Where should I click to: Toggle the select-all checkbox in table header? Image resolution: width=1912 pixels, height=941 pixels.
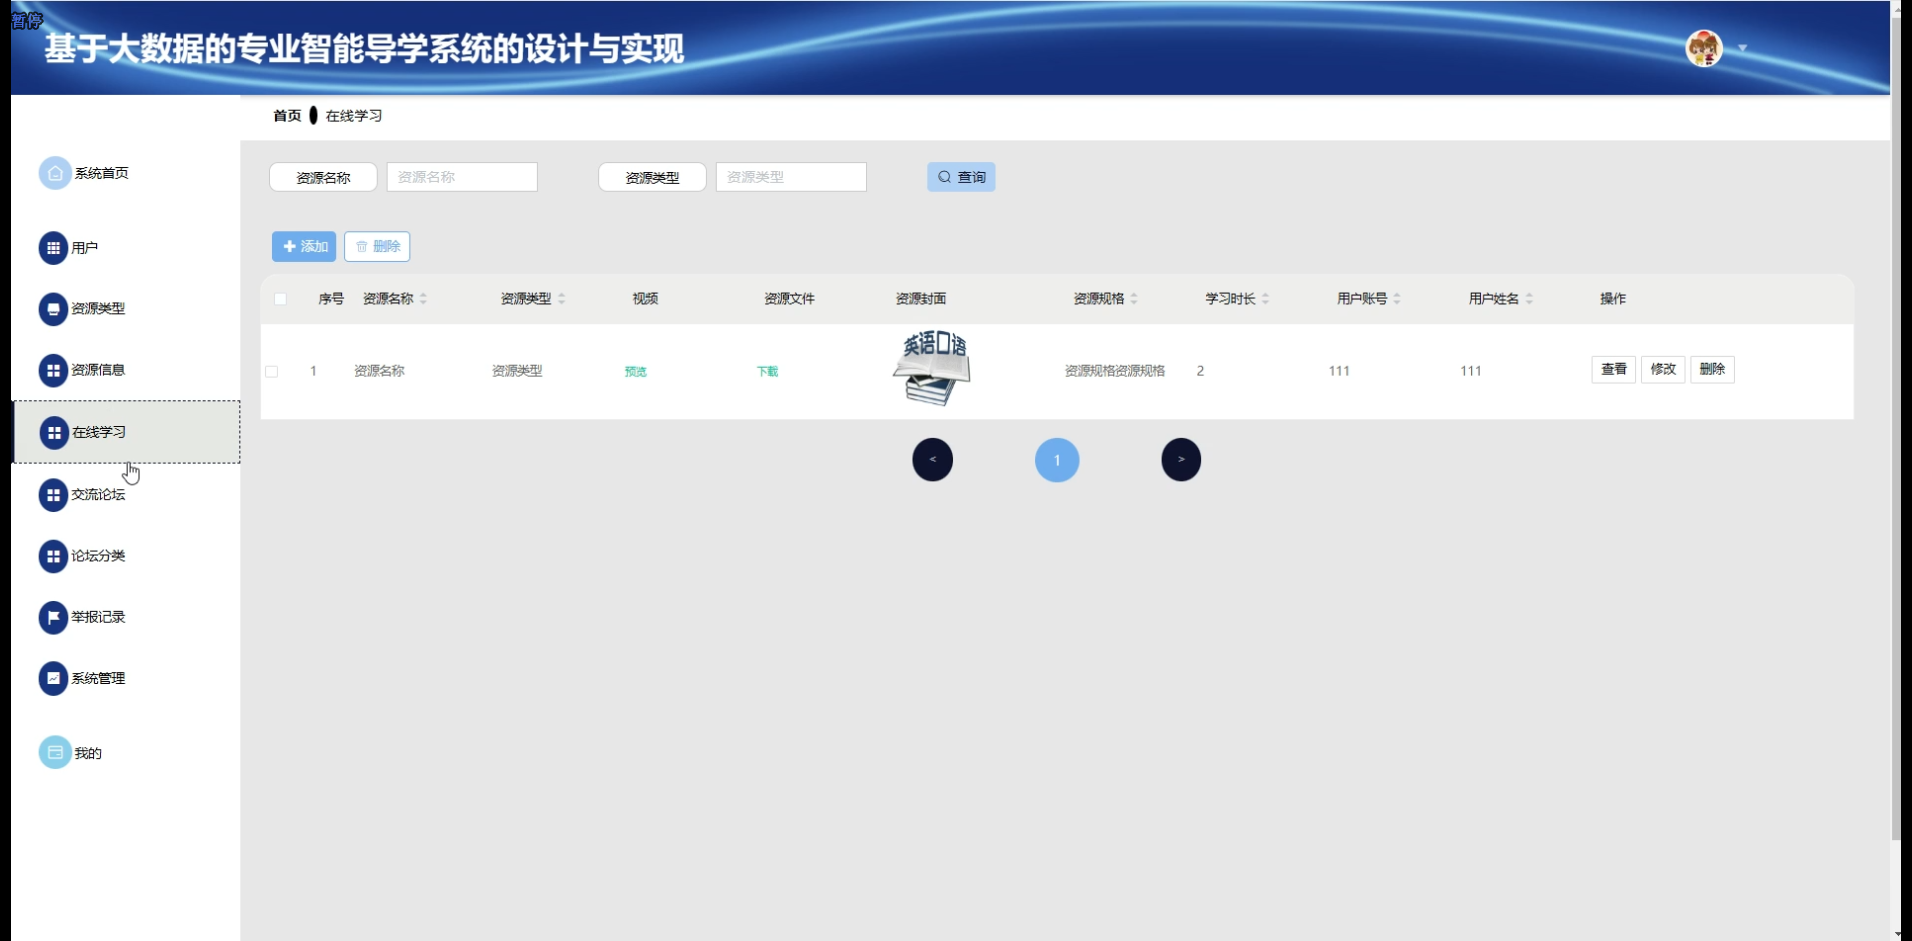coord(281,299)
